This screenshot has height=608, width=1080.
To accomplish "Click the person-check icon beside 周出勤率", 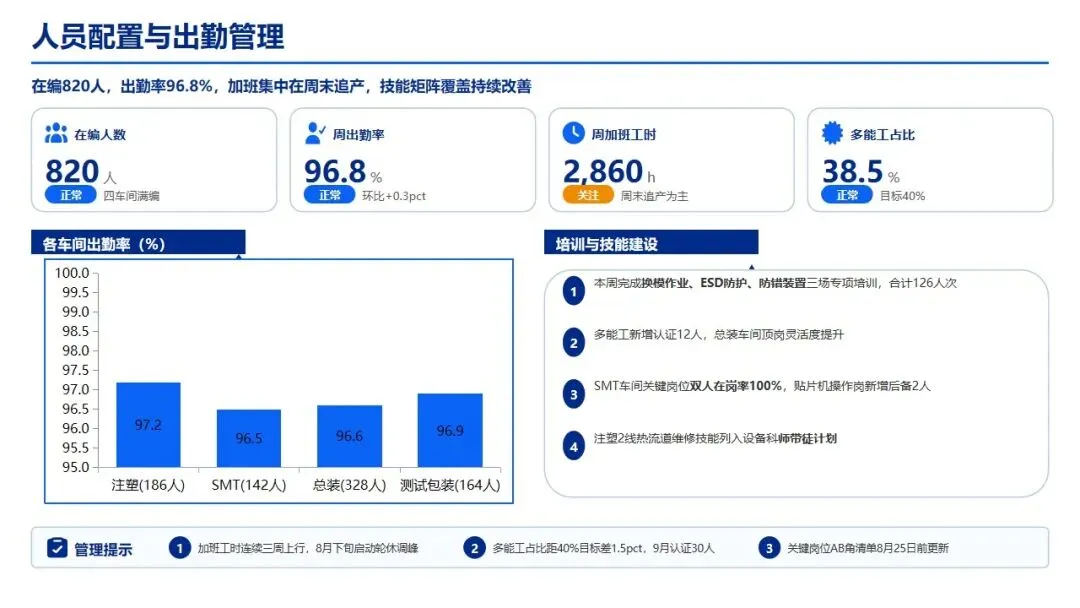I will pyautogui.click(x=315, y=133).
